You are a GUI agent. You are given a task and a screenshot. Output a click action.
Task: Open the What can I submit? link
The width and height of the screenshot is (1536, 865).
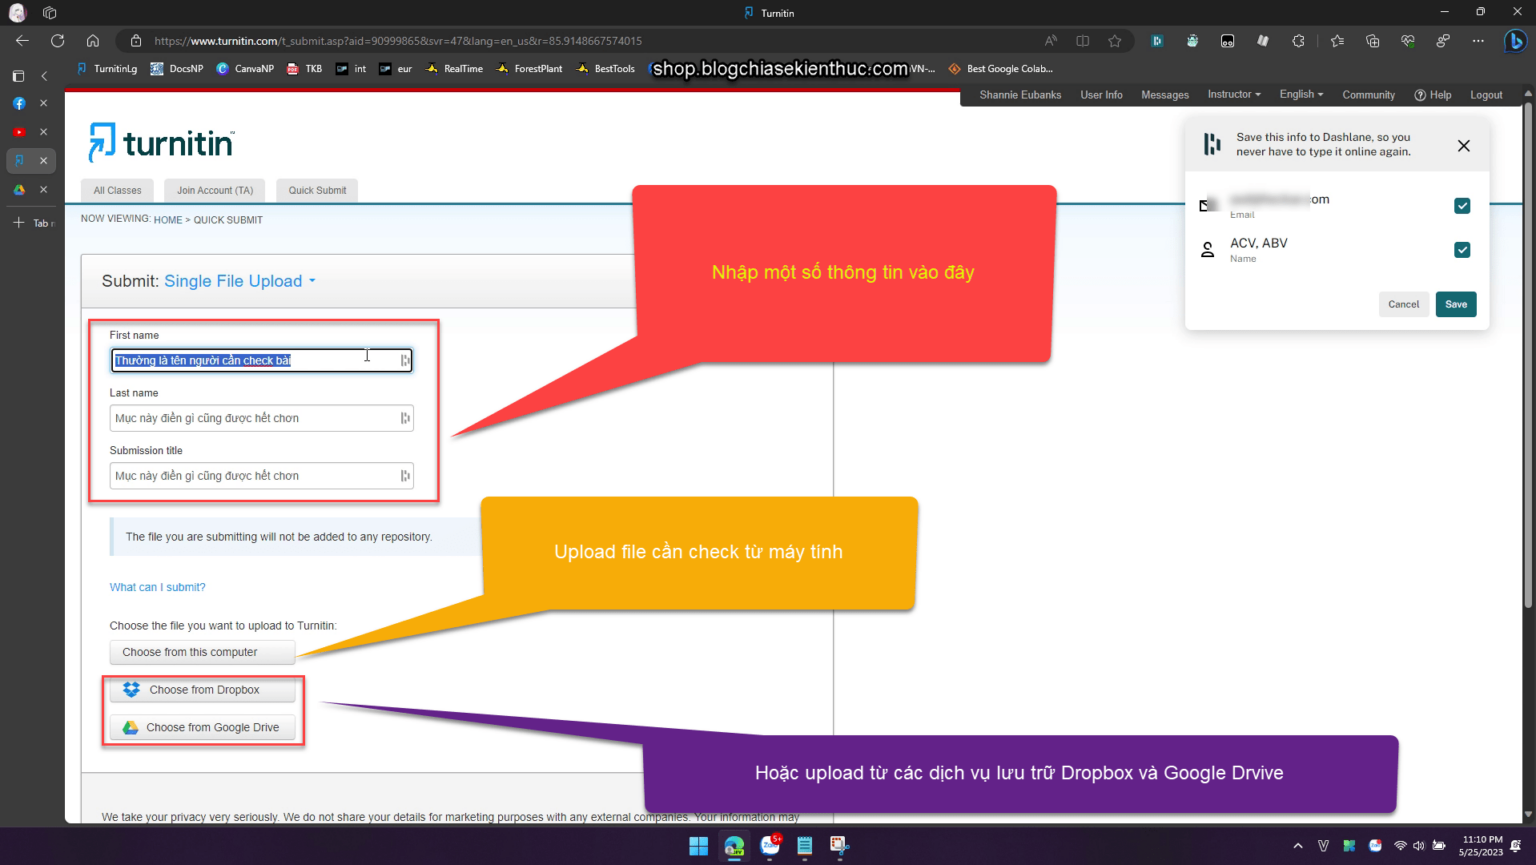click(x=157, y=587)
